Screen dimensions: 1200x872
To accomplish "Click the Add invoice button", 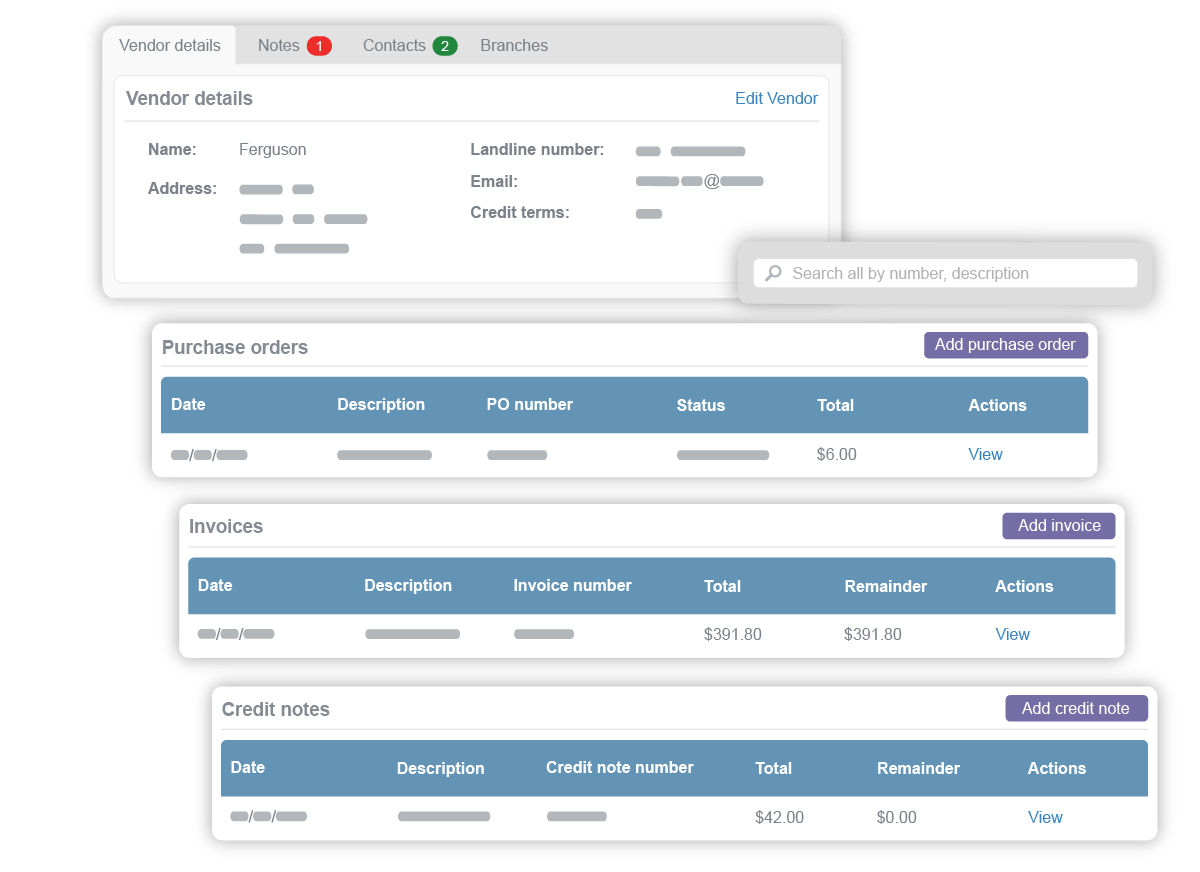I will click(1059, 526).
